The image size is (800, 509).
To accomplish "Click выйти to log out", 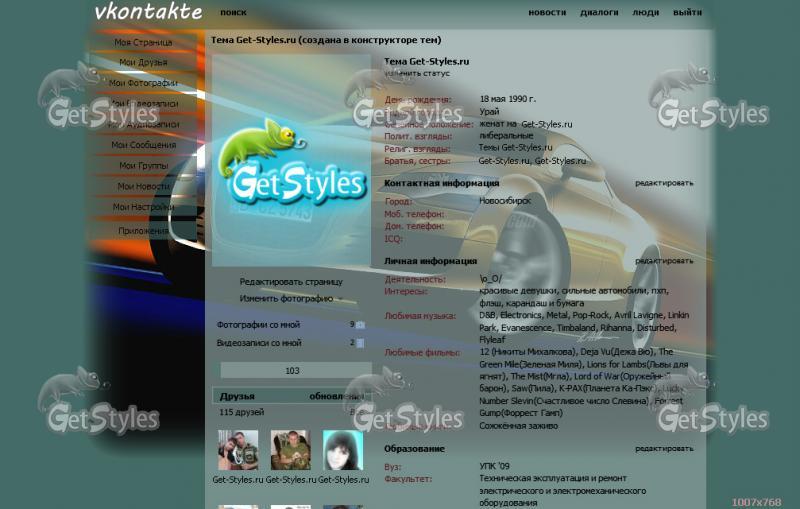I will [687, 12].
